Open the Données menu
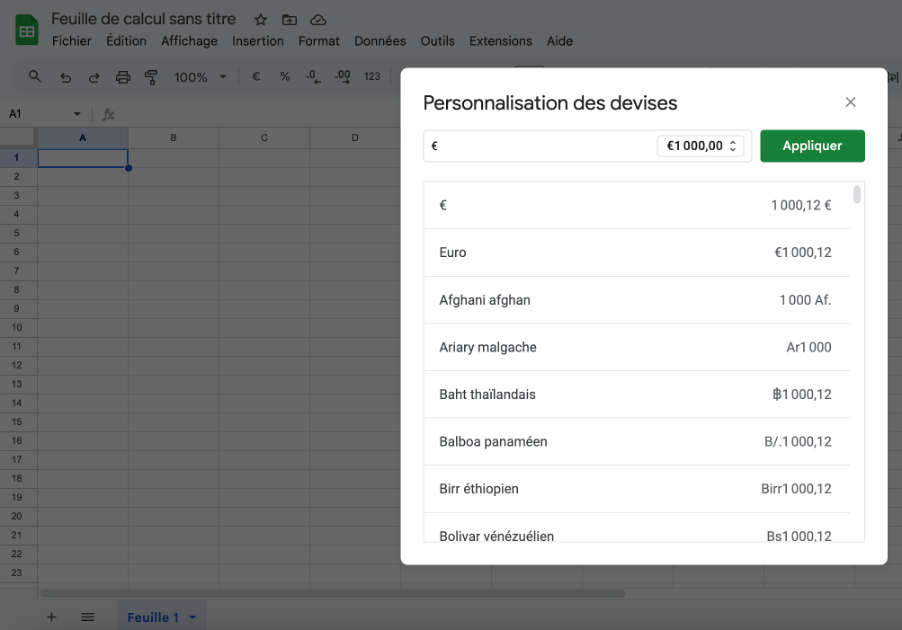The image size is (902, 630). click(379, 41)
